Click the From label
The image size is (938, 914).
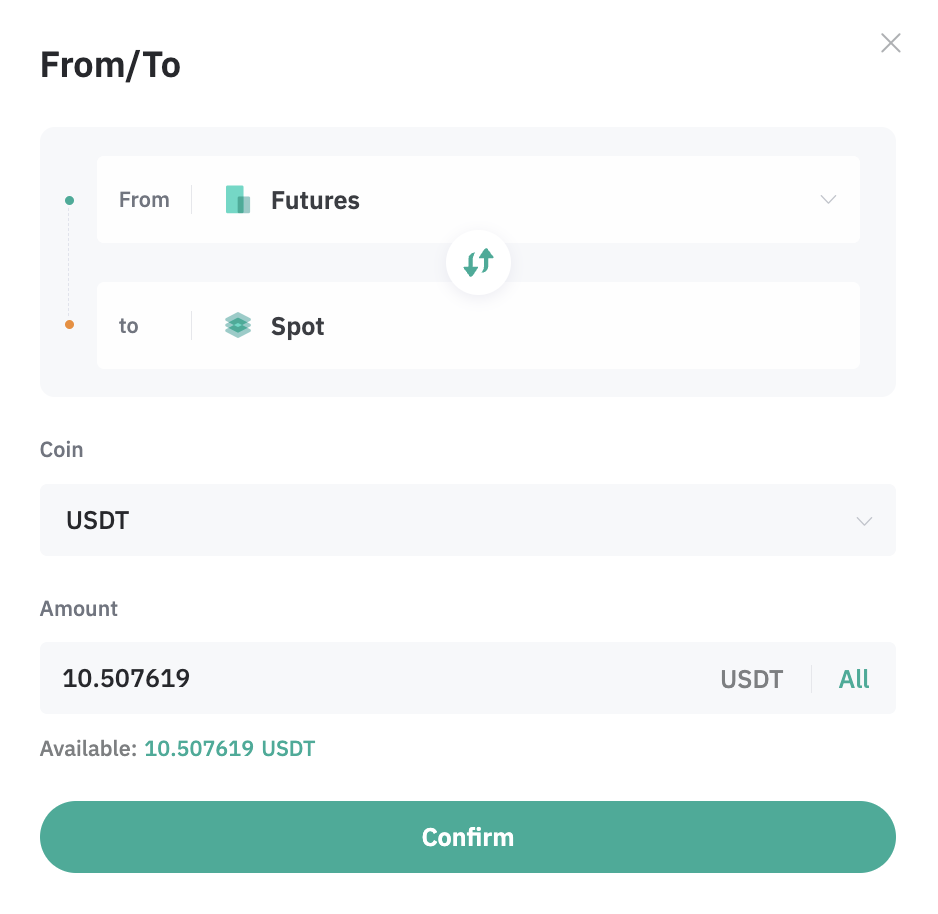(x=144, y=200)
